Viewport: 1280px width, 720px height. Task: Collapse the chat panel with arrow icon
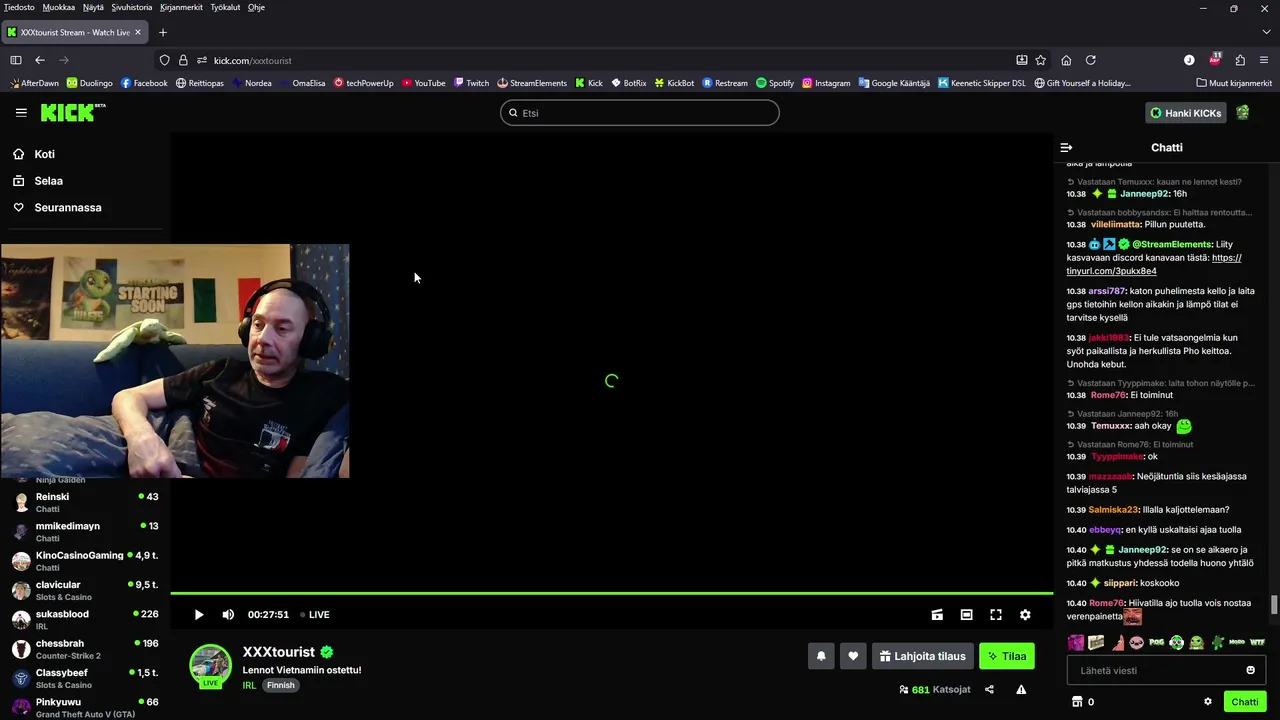[x=1066, y=147]
